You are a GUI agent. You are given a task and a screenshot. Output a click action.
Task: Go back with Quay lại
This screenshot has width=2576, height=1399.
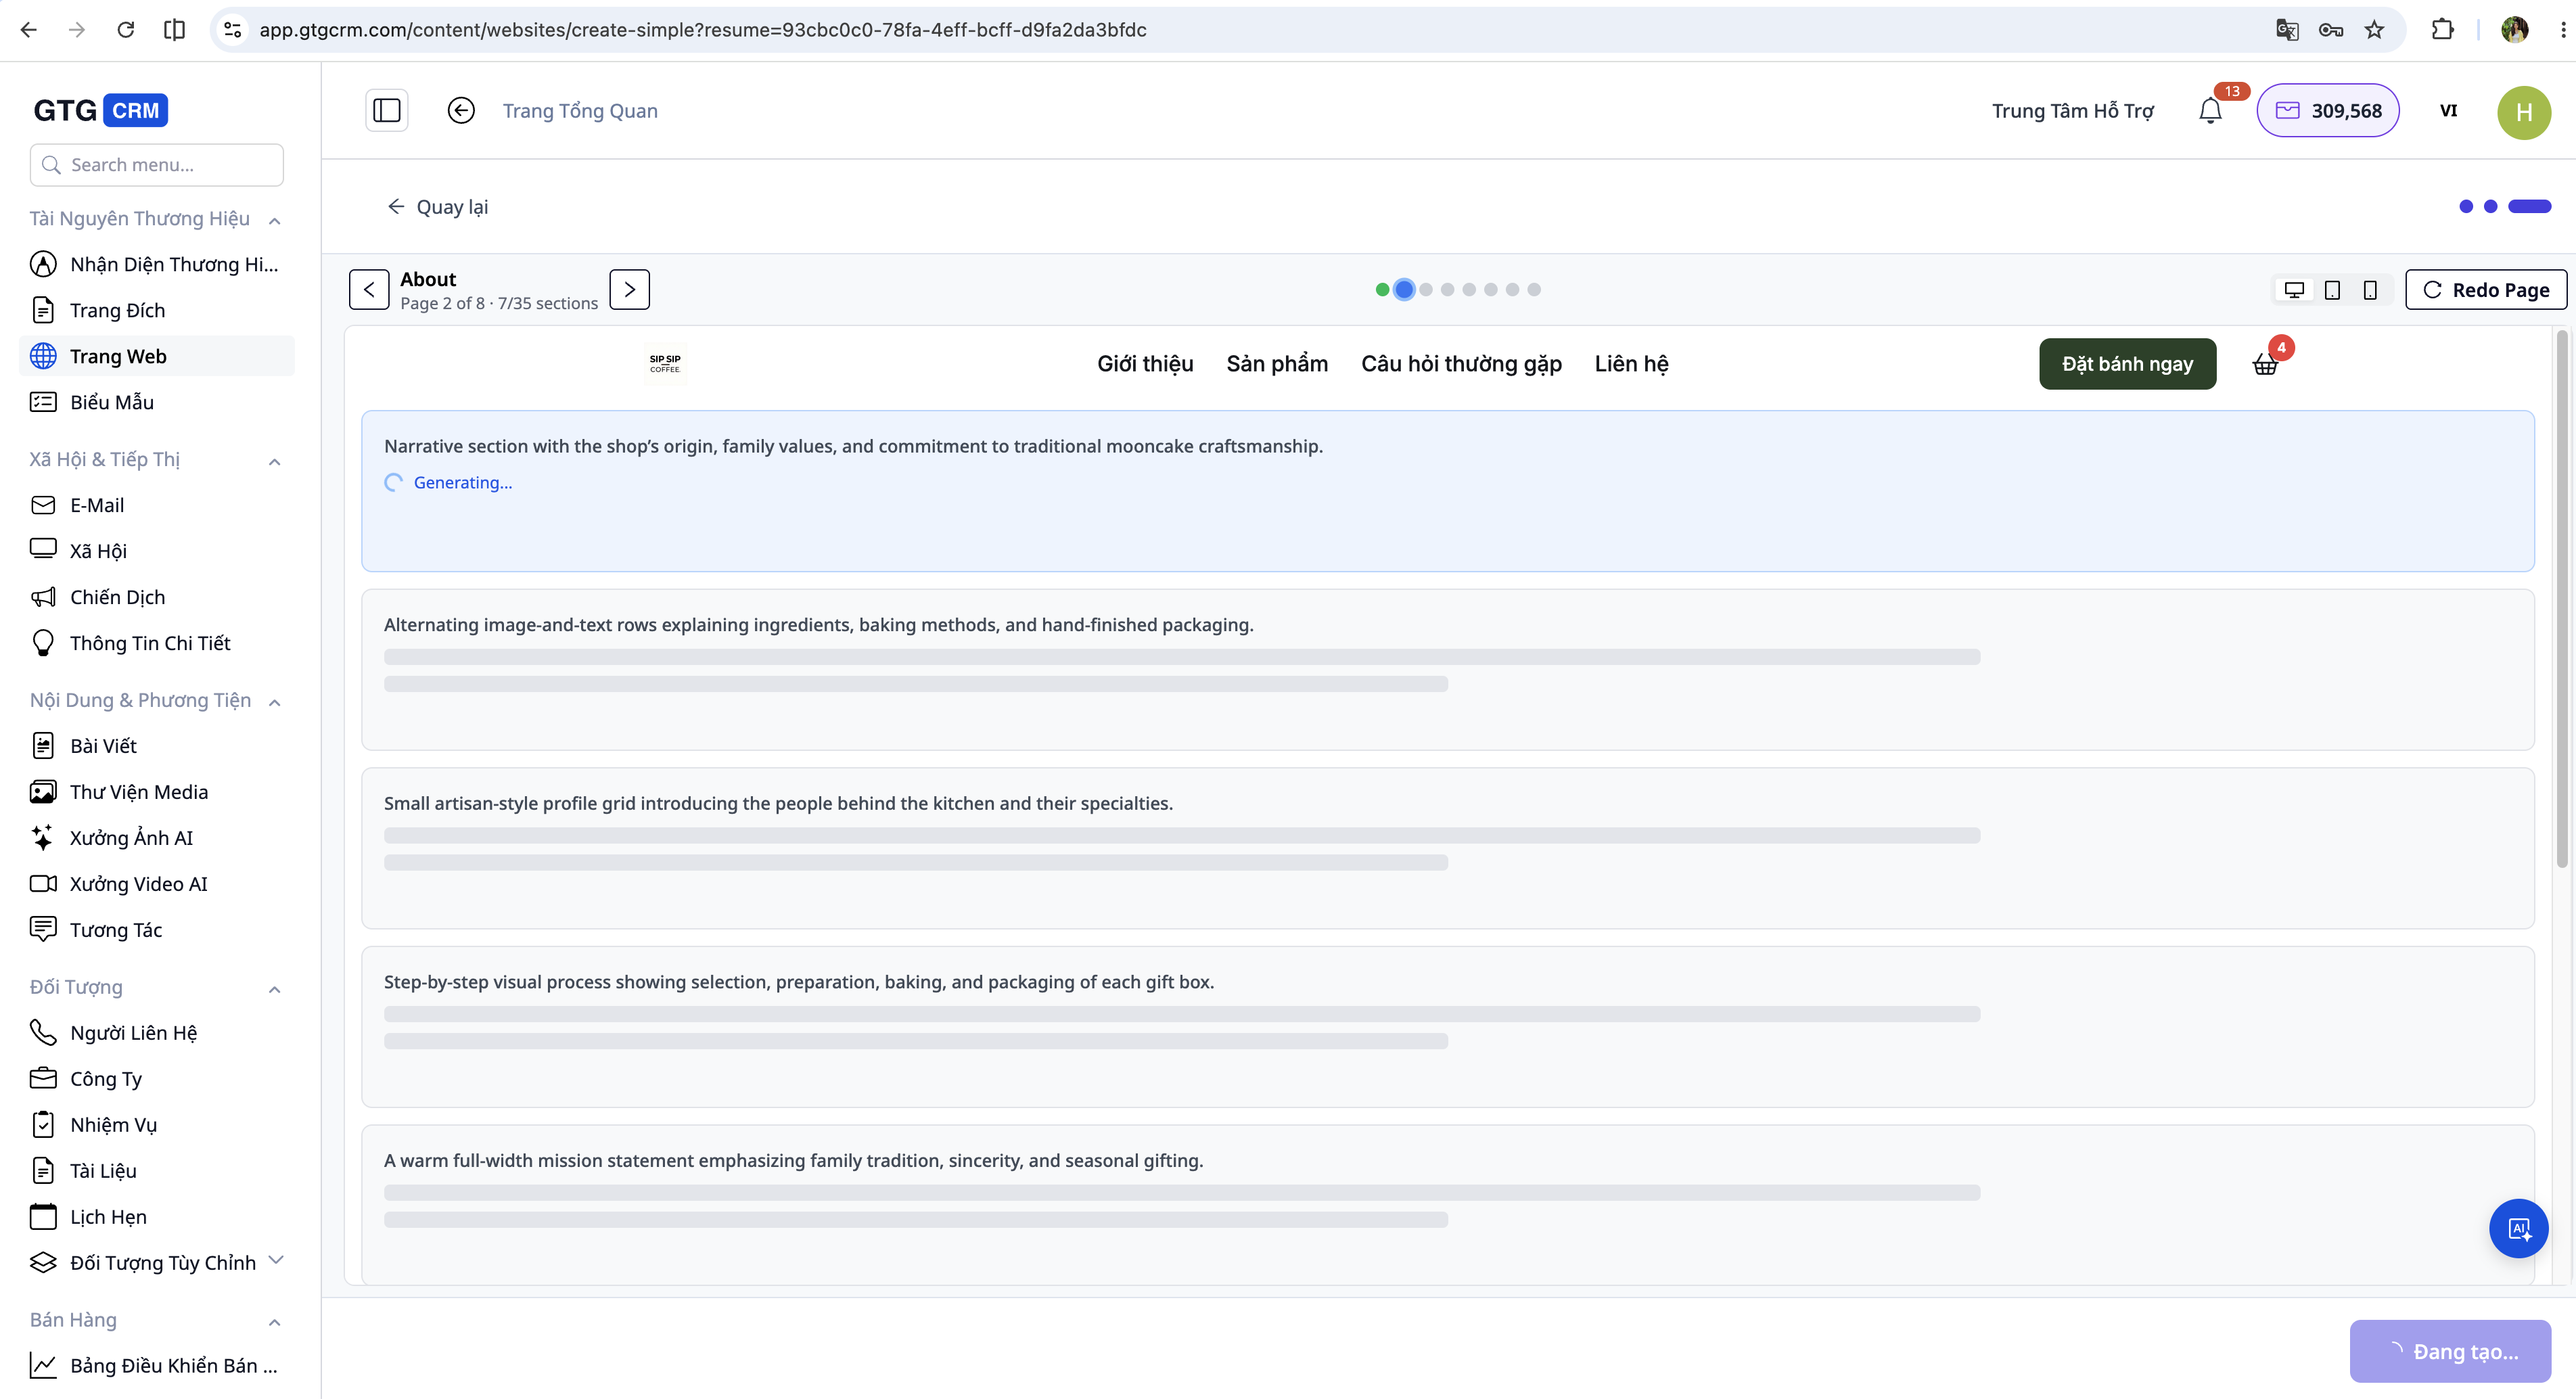coord(437,206)
